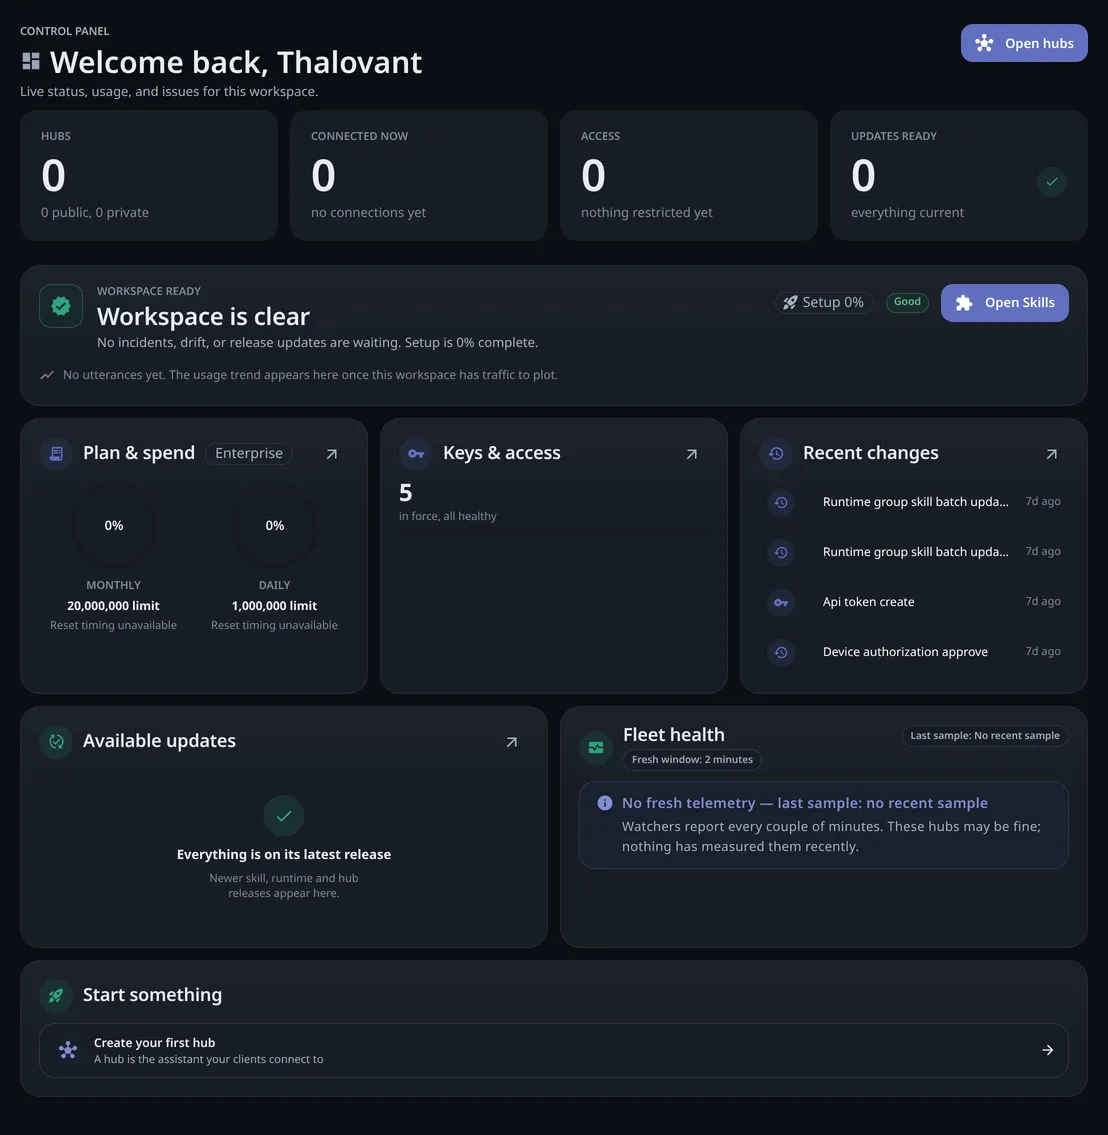Click the usage trend line icon
The width and height of the screenshot is (1108, 1135).
[47, 375]
